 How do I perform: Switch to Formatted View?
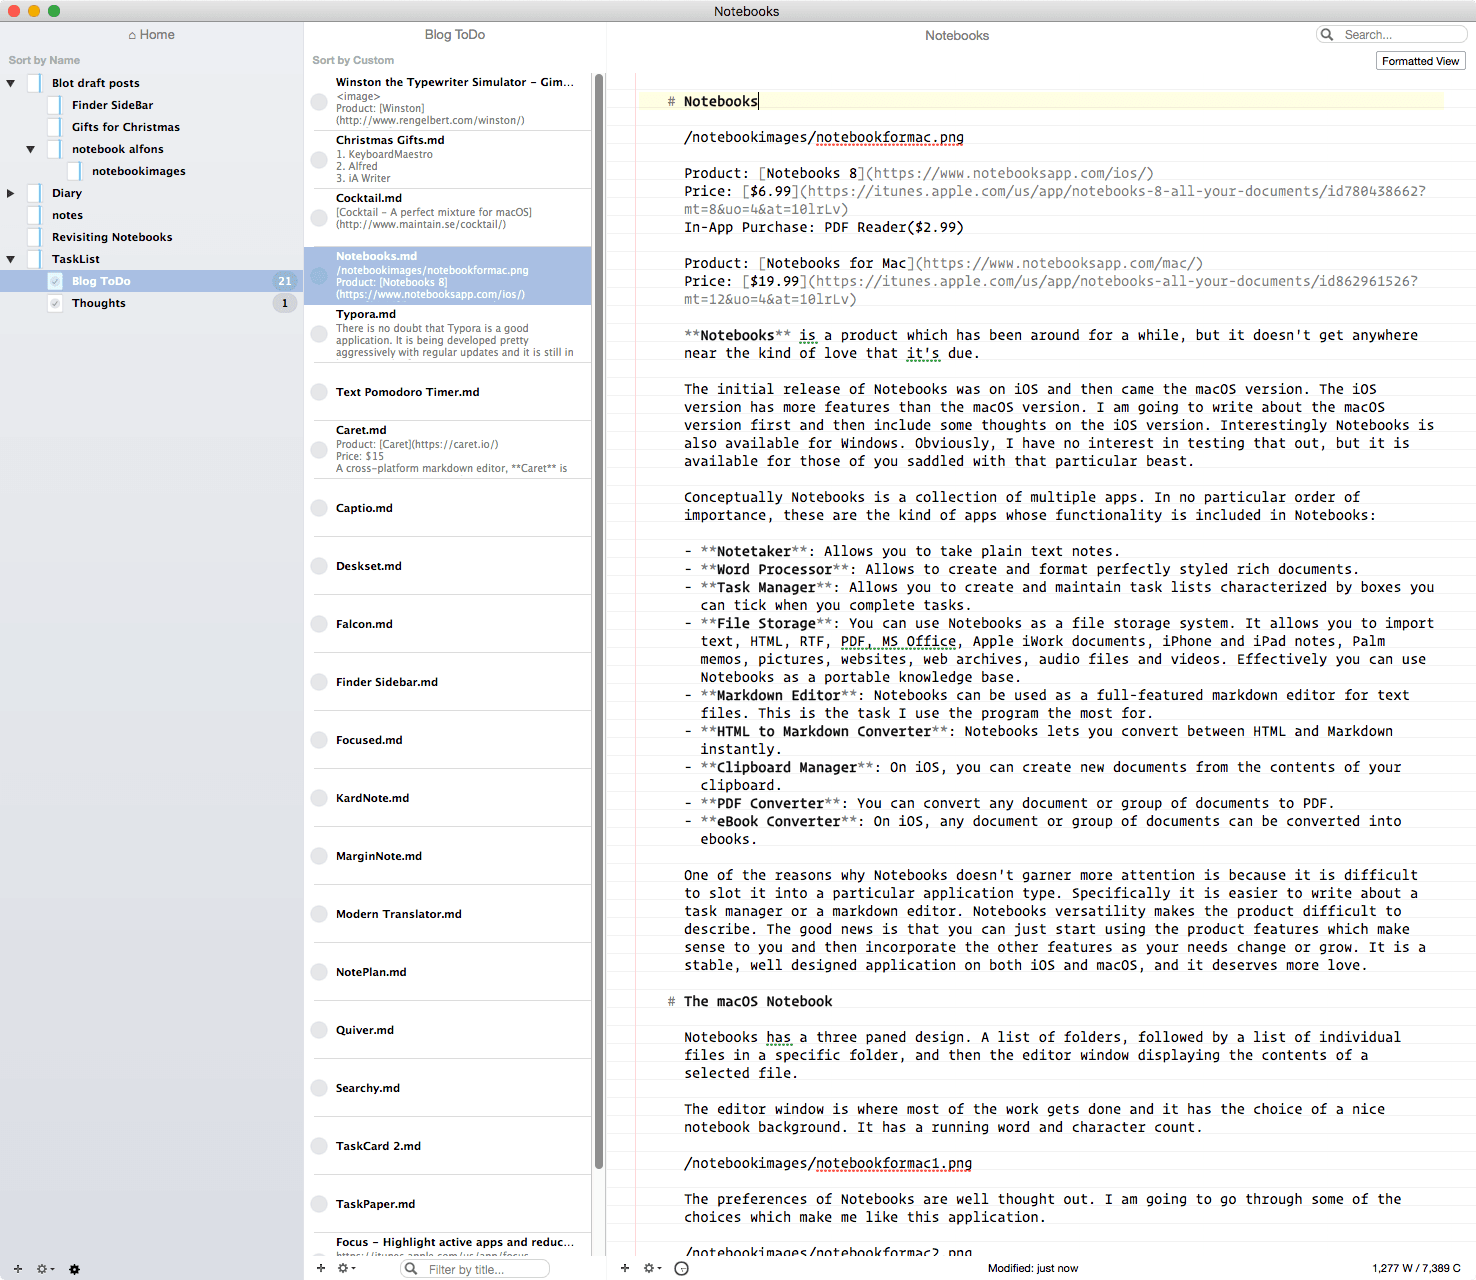tap(1420, 61)
